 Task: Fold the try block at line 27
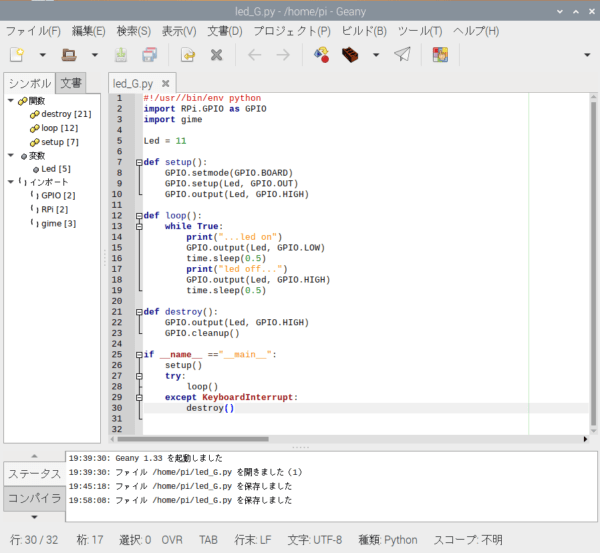point(139,376)
